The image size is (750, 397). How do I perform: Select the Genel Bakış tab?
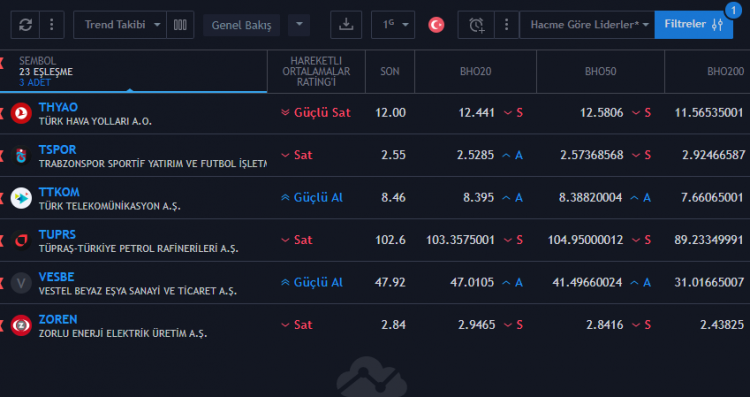(x=242, y=25)
